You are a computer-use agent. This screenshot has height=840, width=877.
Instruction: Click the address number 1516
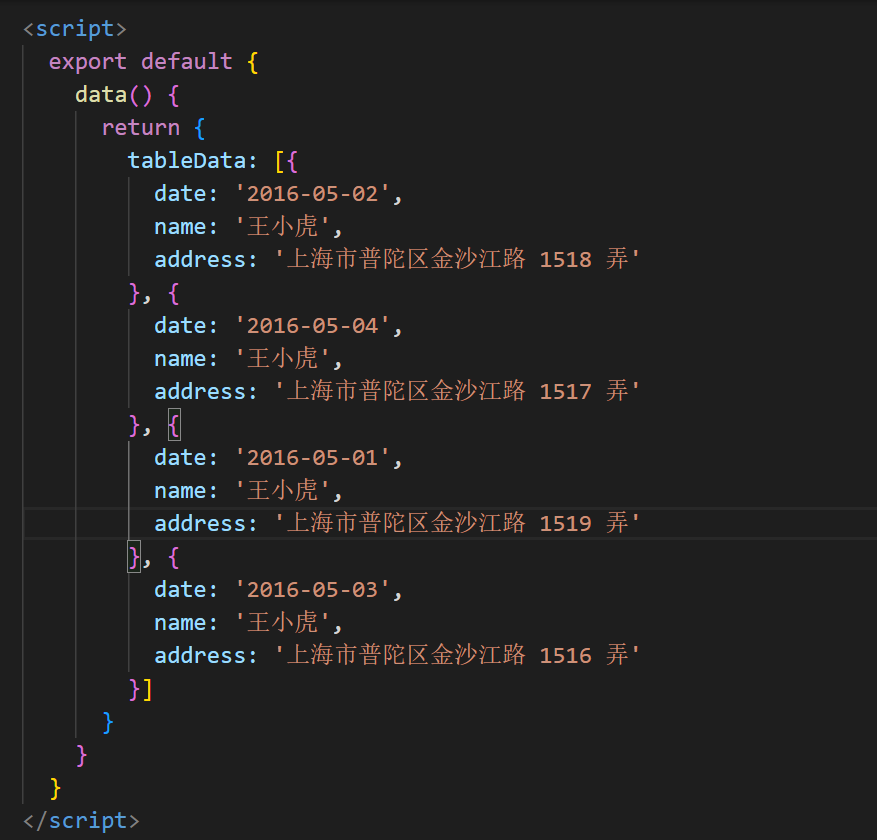pos(565,656)
